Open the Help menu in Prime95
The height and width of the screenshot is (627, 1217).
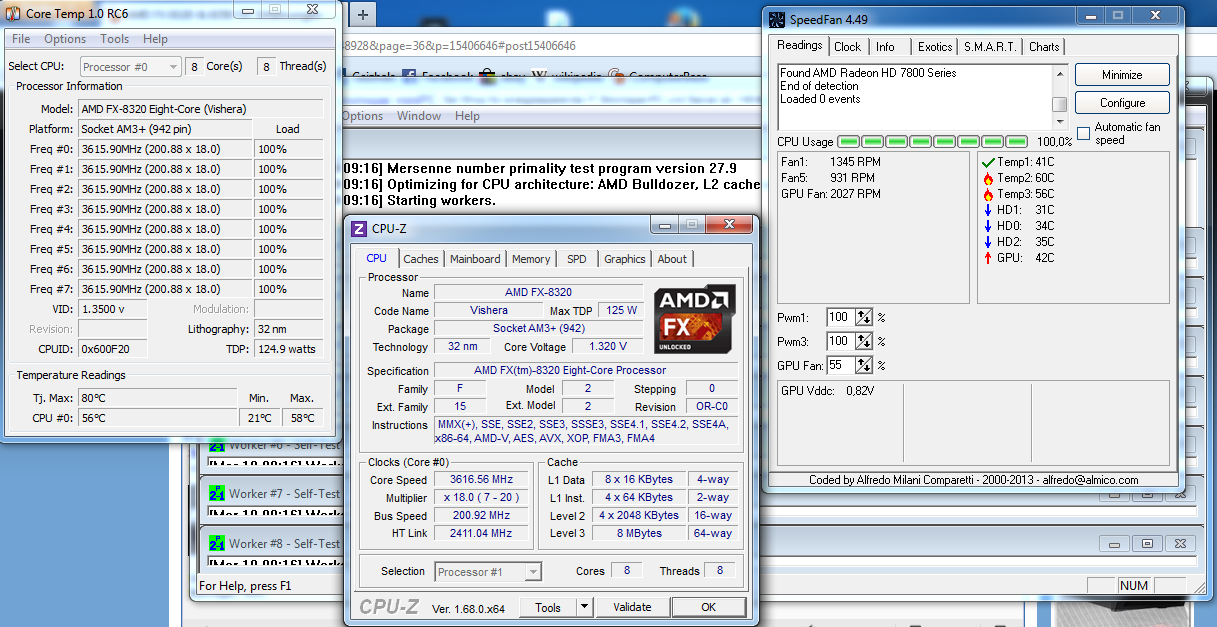tap(467, 116)
